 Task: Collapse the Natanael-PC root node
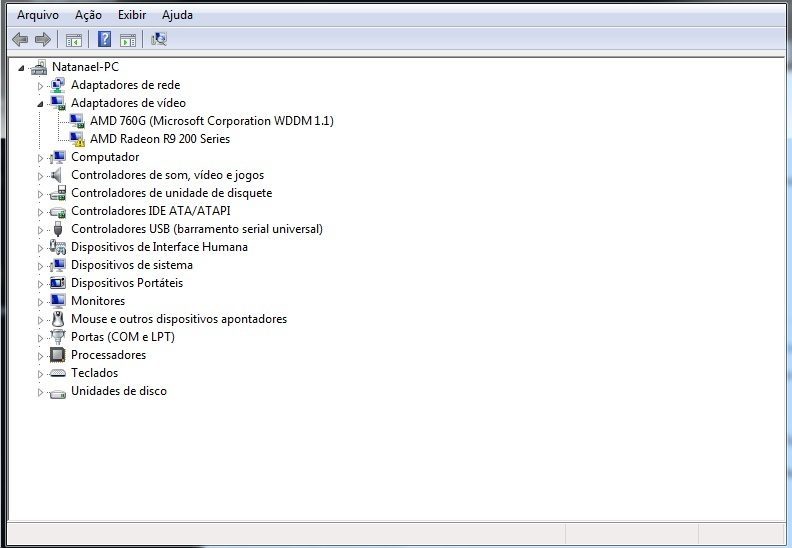point(21,68)
